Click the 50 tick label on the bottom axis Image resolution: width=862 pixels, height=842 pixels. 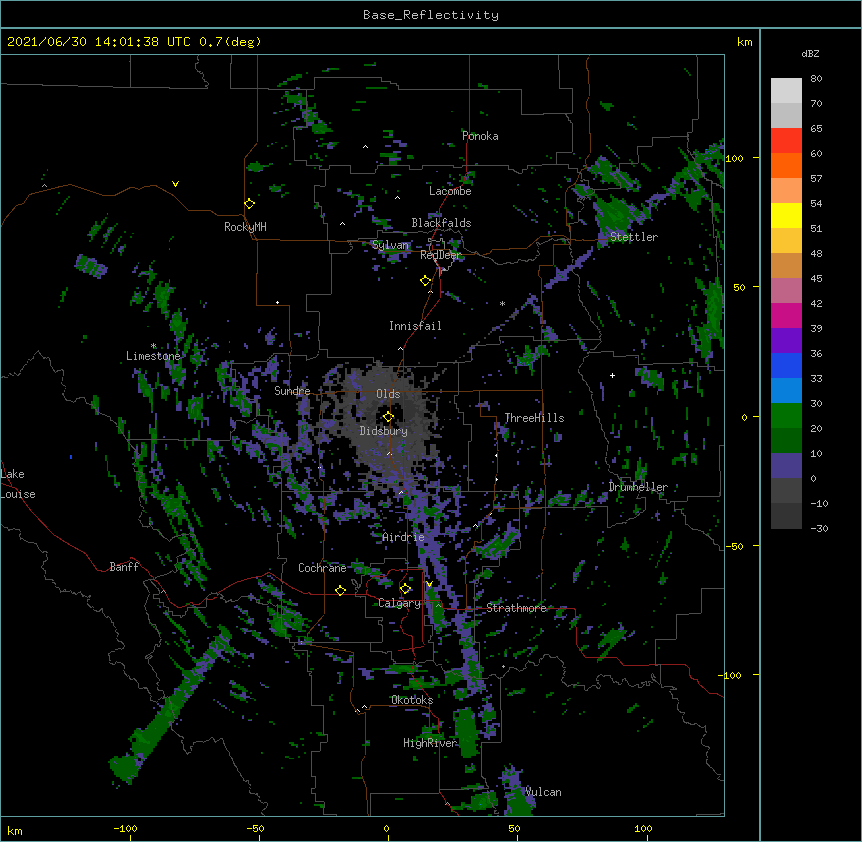pos(514,828)
